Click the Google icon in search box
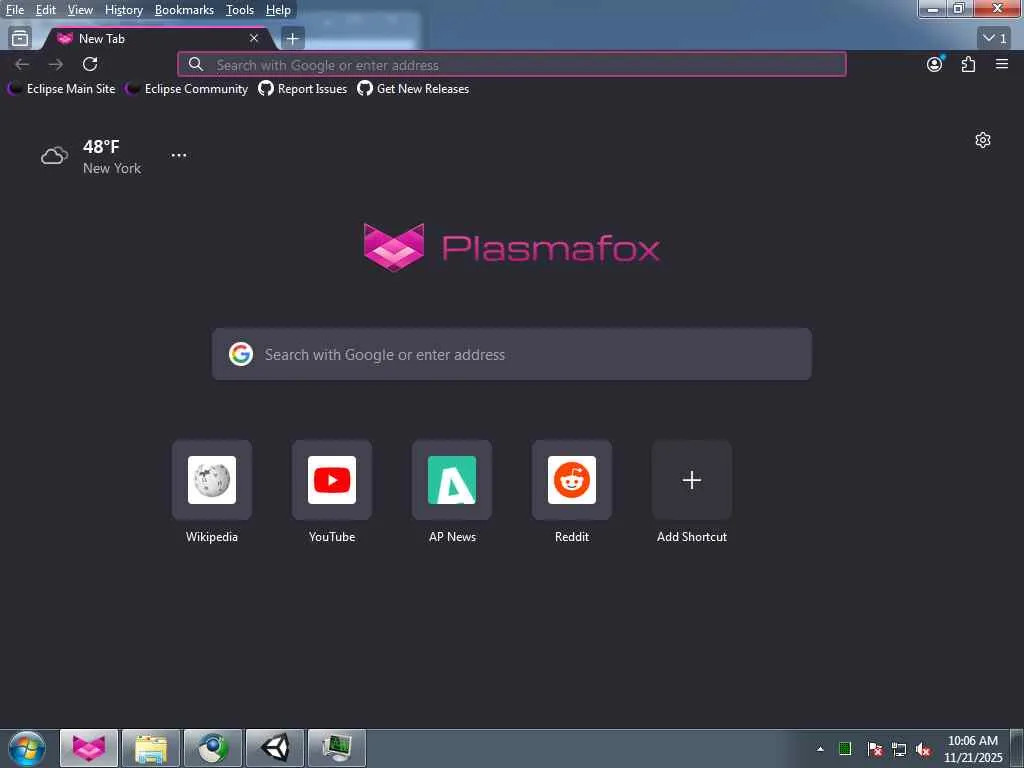The width and height of the screenshot is (1024, 768). (241, 354)
